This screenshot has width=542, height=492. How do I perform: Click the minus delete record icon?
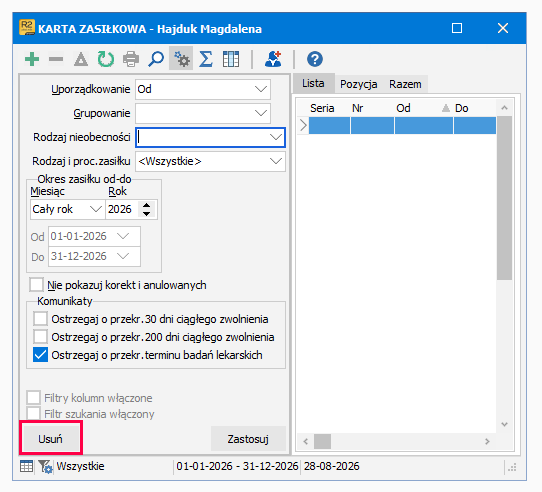coord(56,59)
